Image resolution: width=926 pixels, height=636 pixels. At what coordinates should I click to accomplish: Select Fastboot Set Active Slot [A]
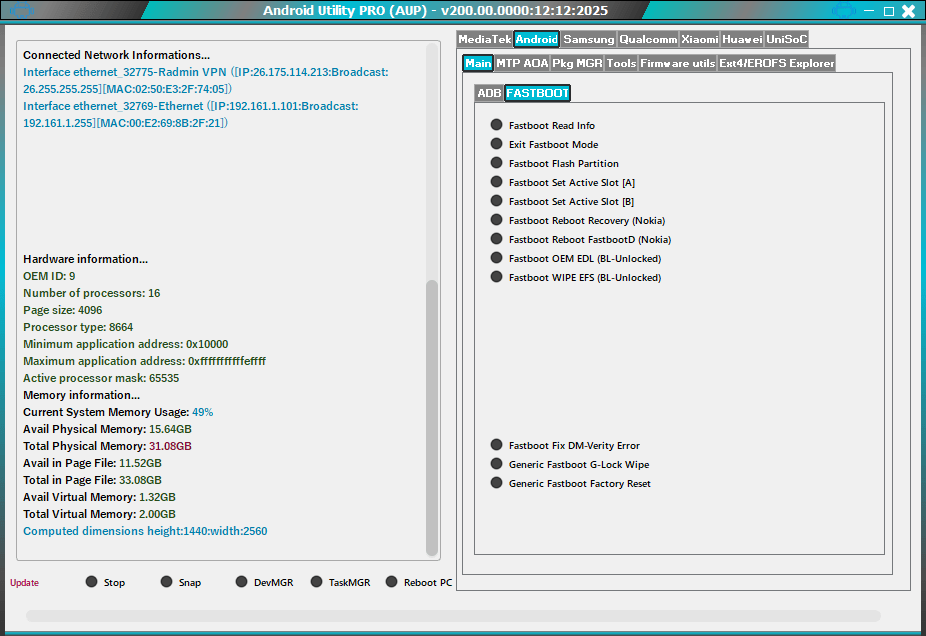(496, 182)
